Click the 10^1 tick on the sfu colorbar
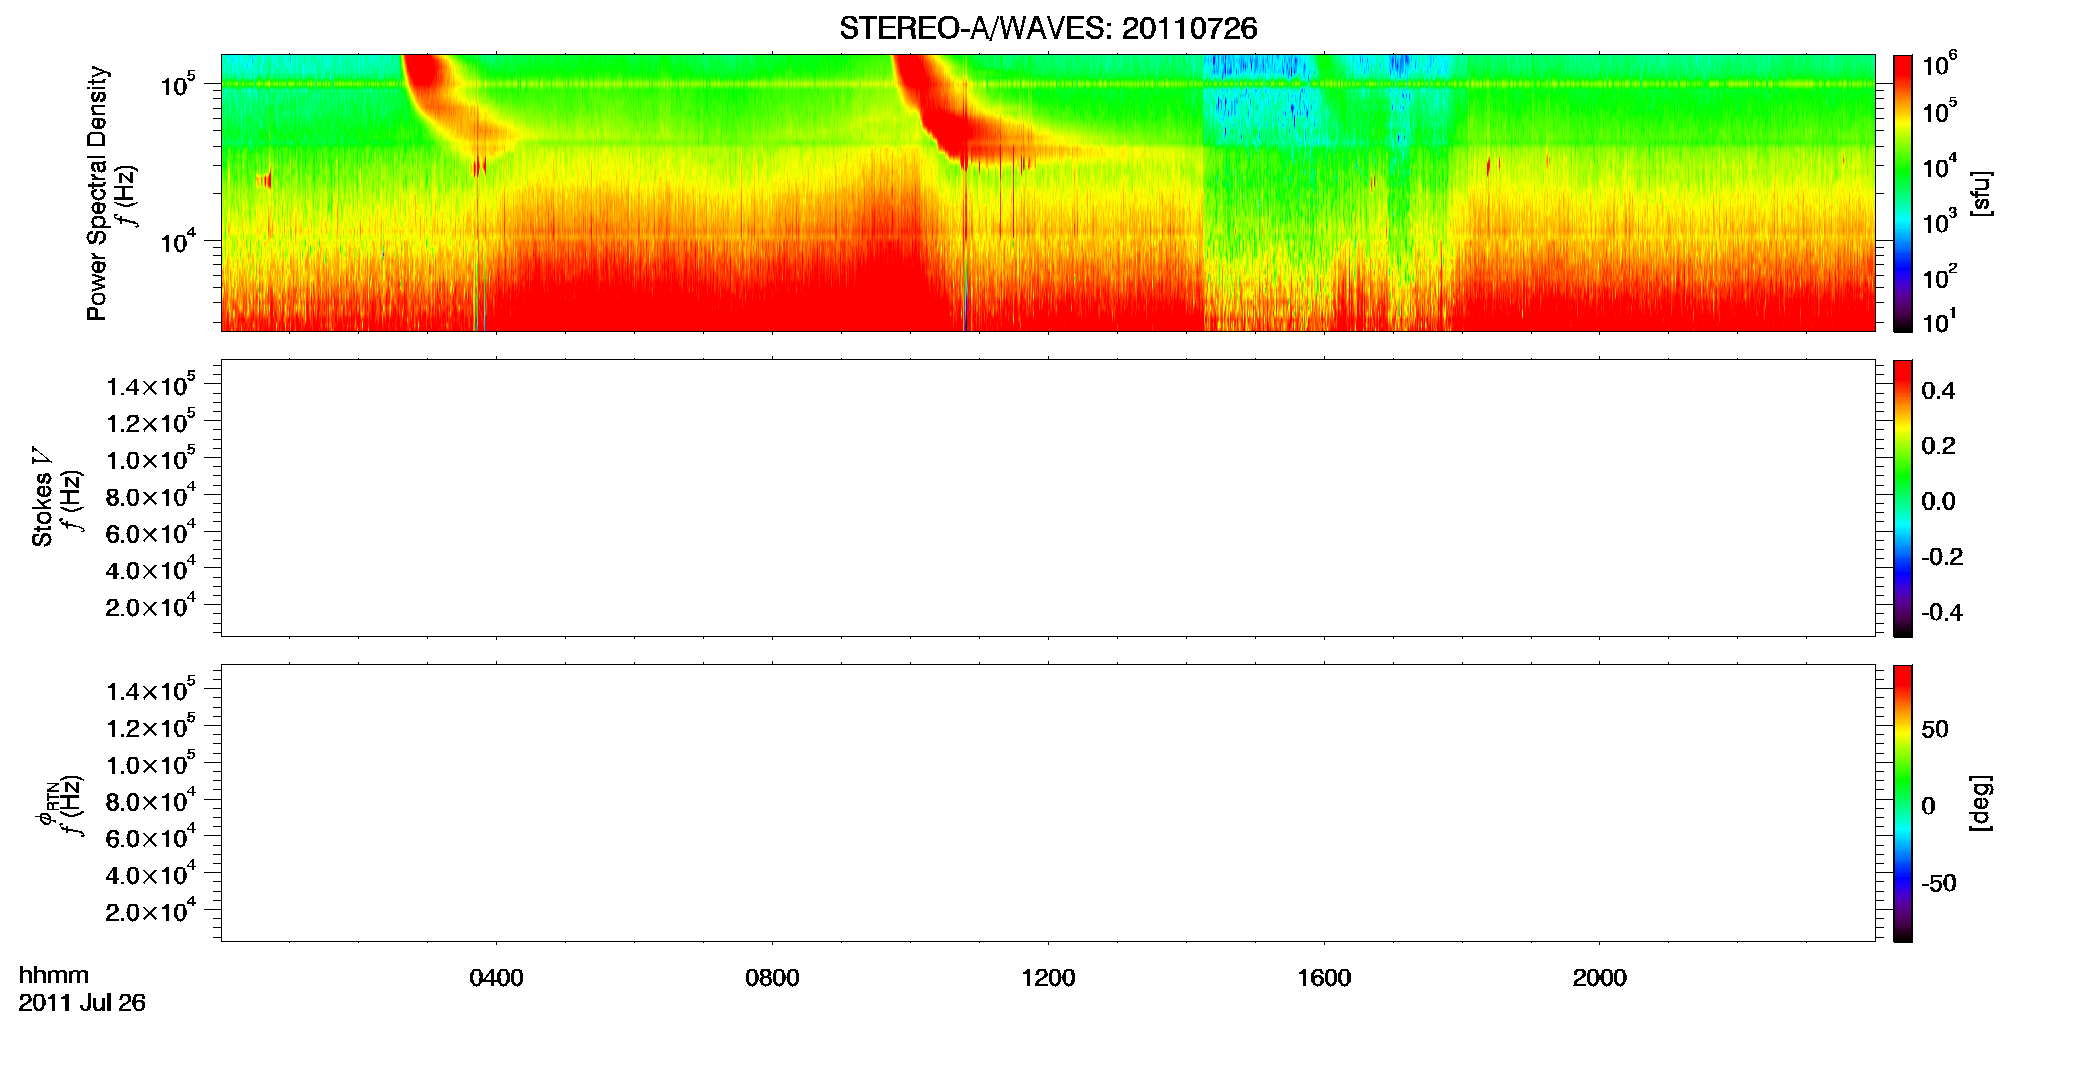2096x1080 pixels. click(1938, 322)
